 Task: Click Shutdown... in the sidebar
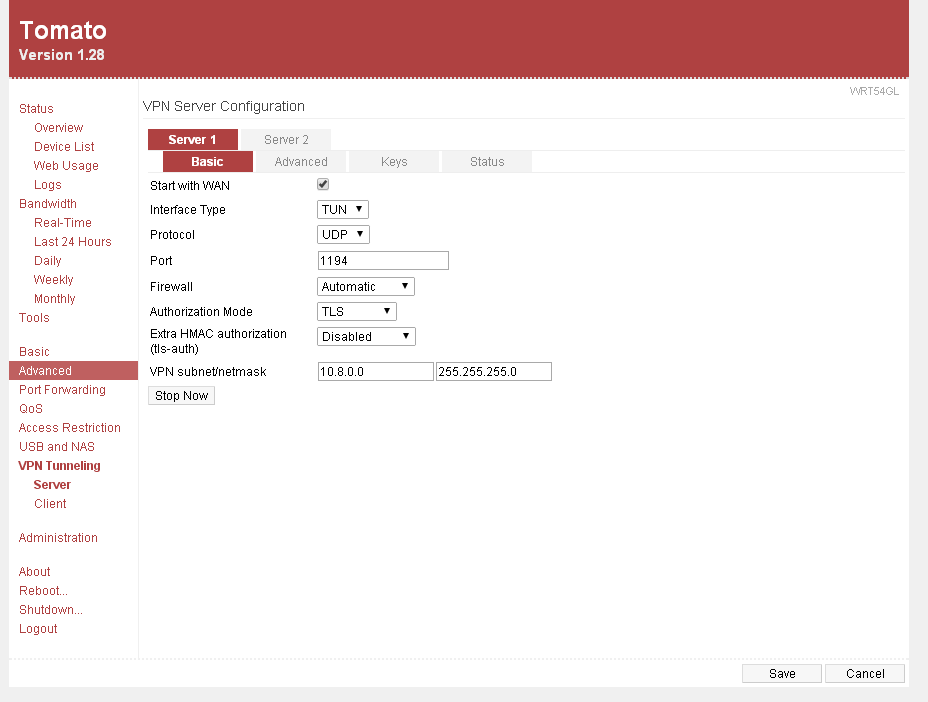pos(51,610)
